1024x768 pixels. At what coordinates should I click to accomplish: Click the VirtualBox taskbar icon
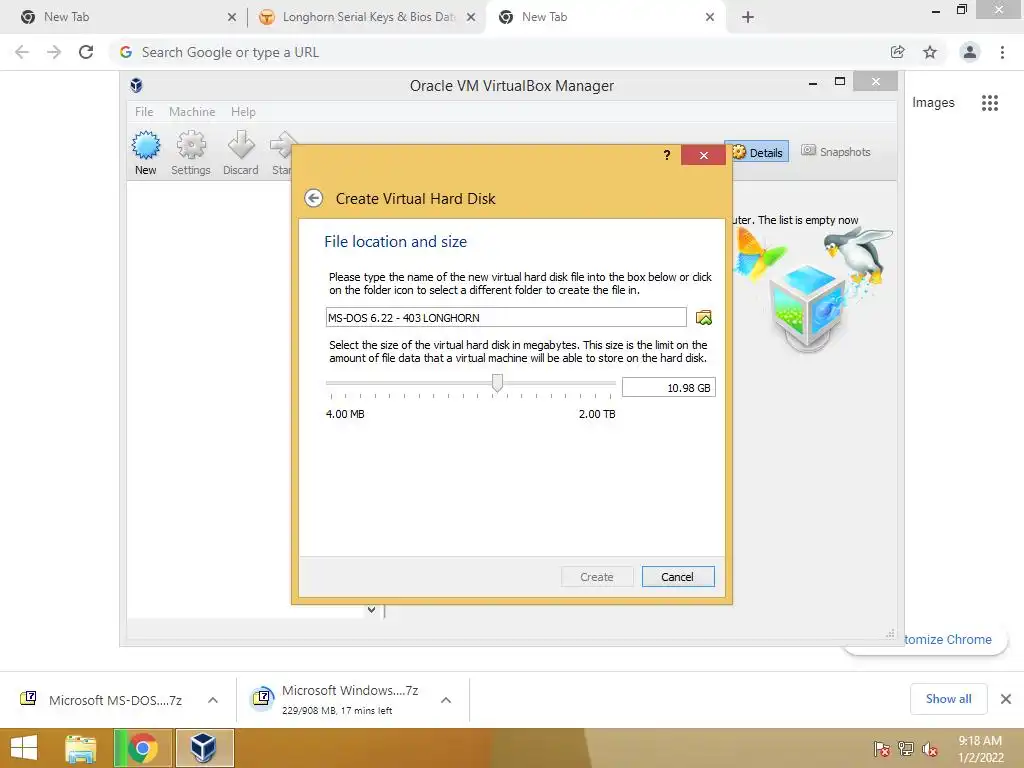(x=204, y=748)
